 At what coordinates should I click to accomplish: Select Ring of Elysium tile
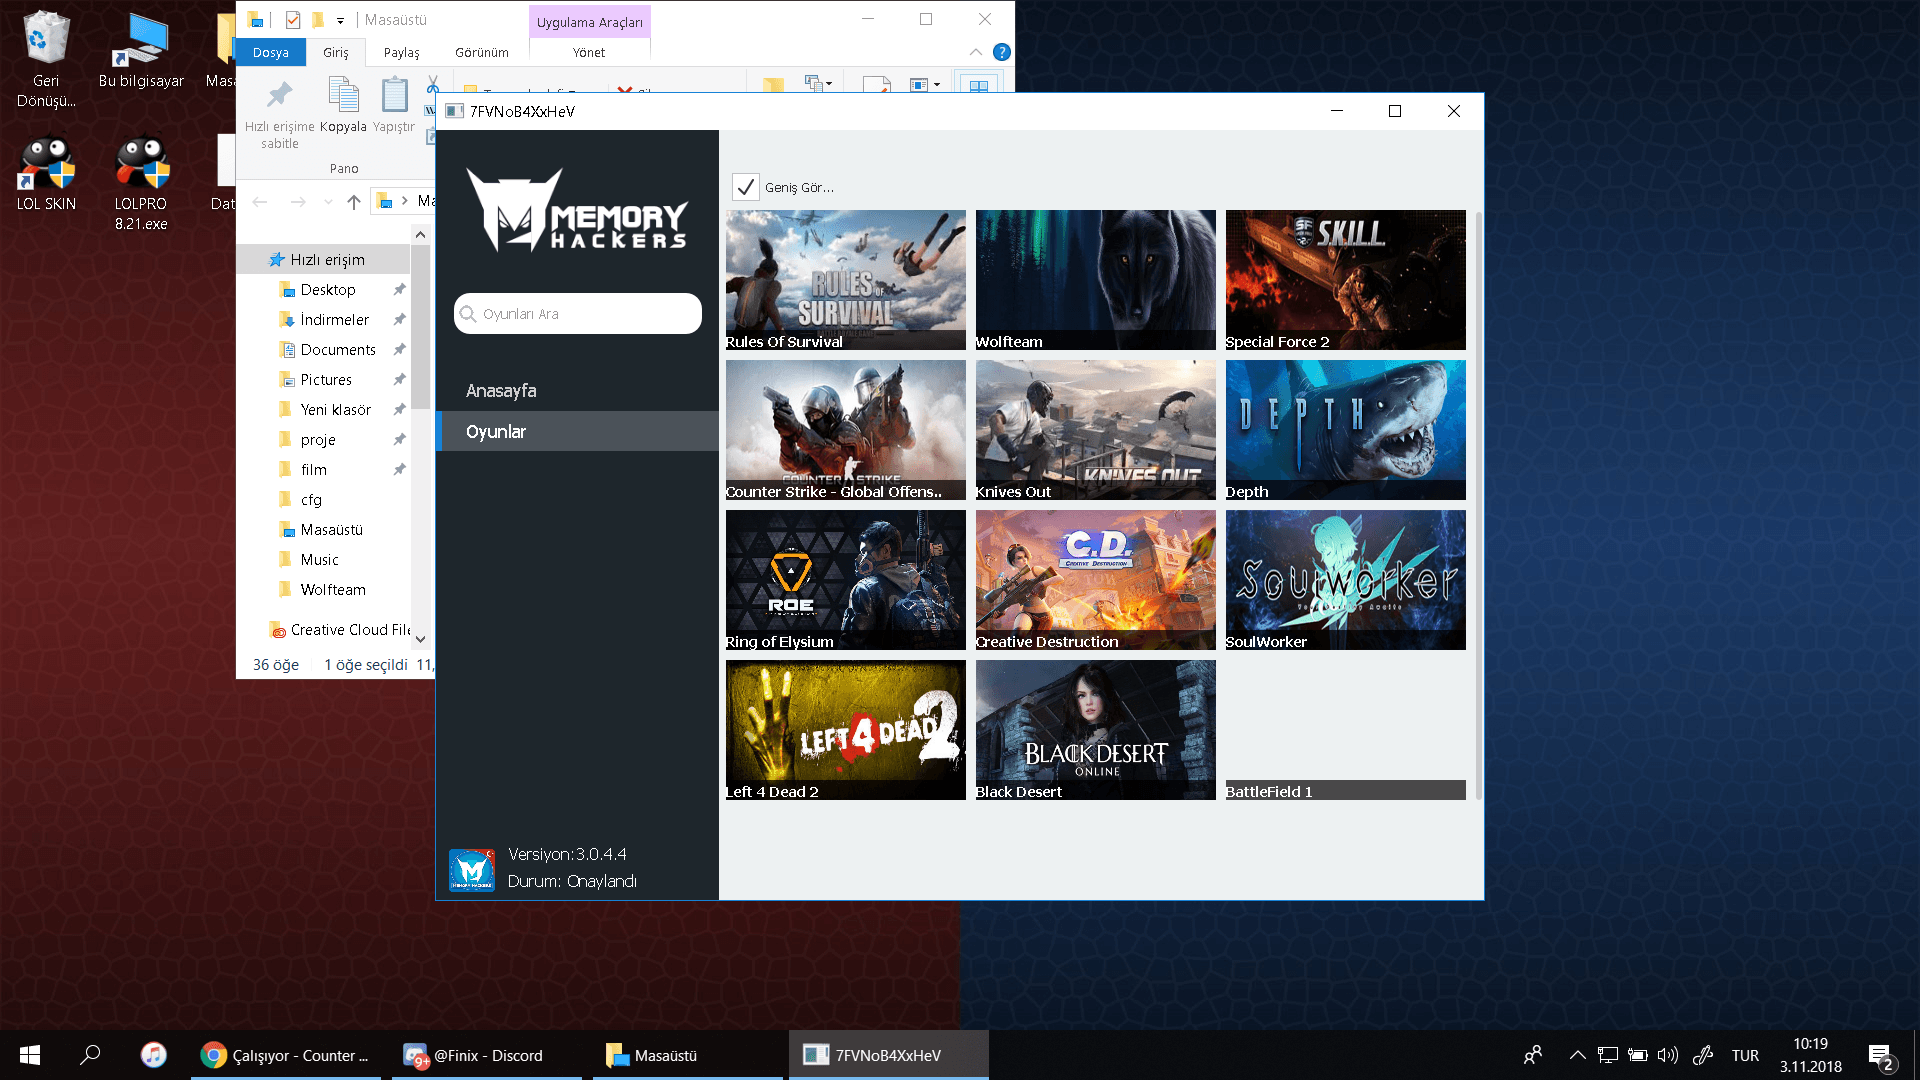846,580
